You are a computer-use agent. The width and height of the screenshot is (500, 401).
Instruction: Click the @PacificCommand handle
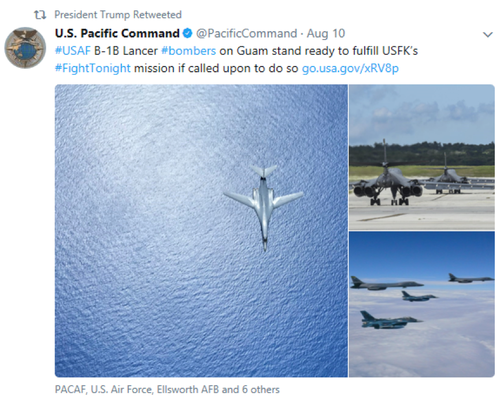pyautogui.click(x=246, y=33)
